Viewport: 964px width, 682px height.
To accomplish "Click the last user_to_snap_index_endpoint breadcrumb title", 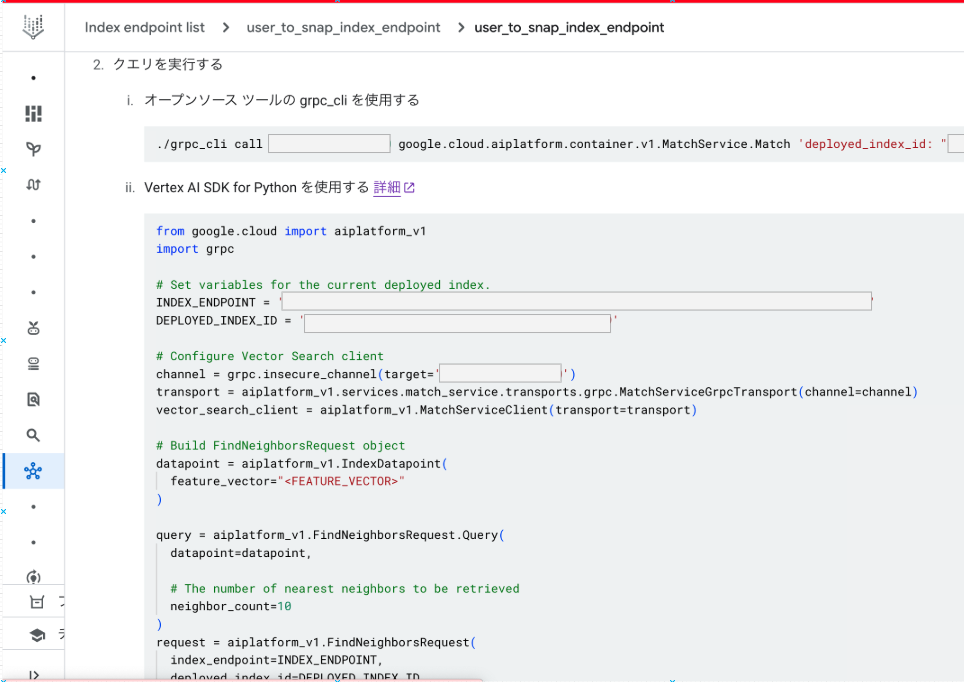I will tap(569, 28).
